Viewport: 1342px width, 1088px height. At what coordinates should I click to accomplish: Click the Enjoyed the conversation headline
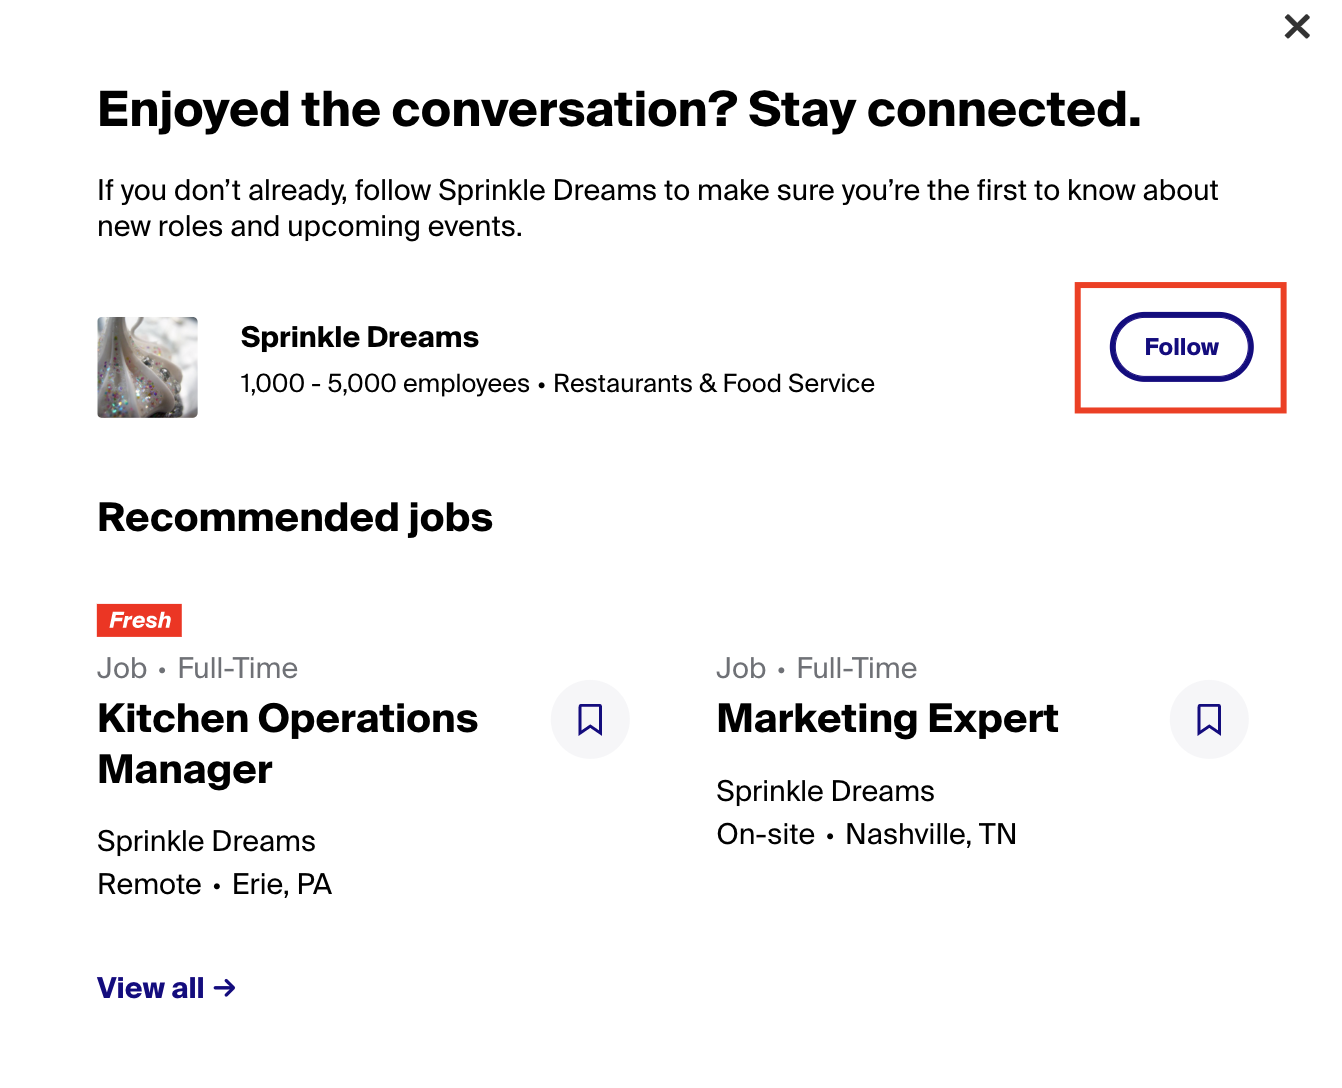619,110
